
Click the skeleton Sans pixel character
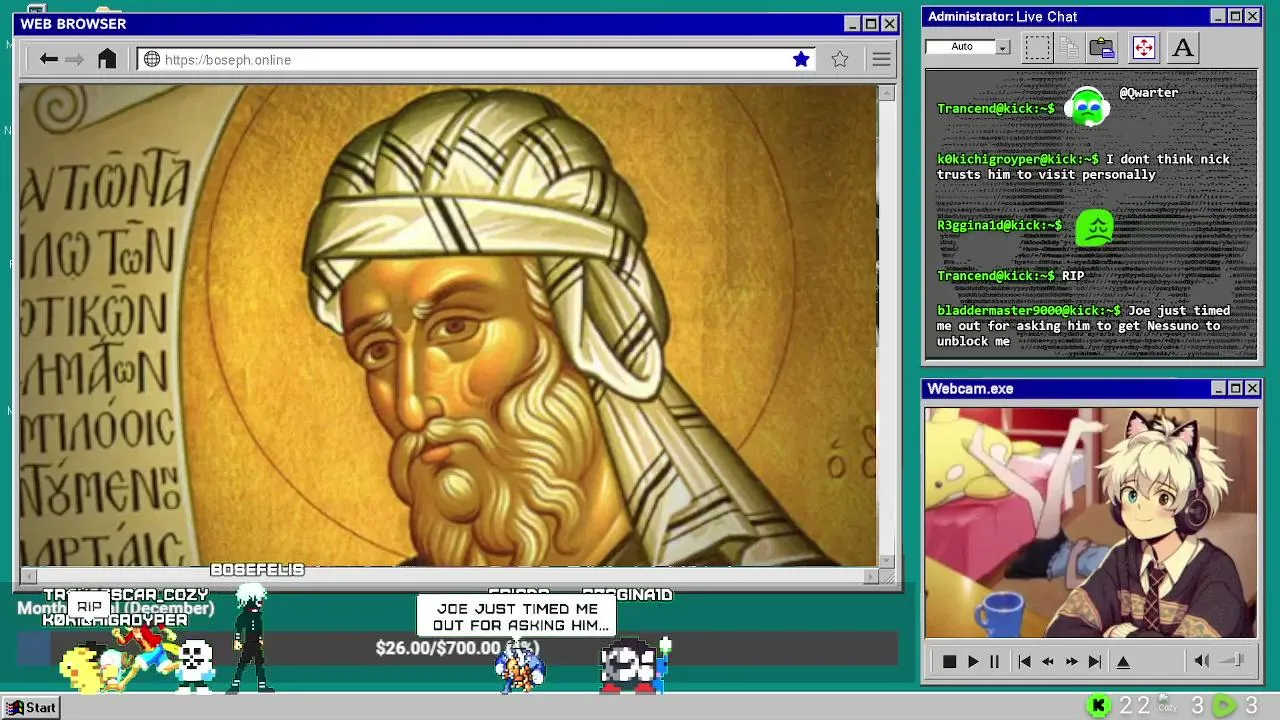tap(195, 666)
